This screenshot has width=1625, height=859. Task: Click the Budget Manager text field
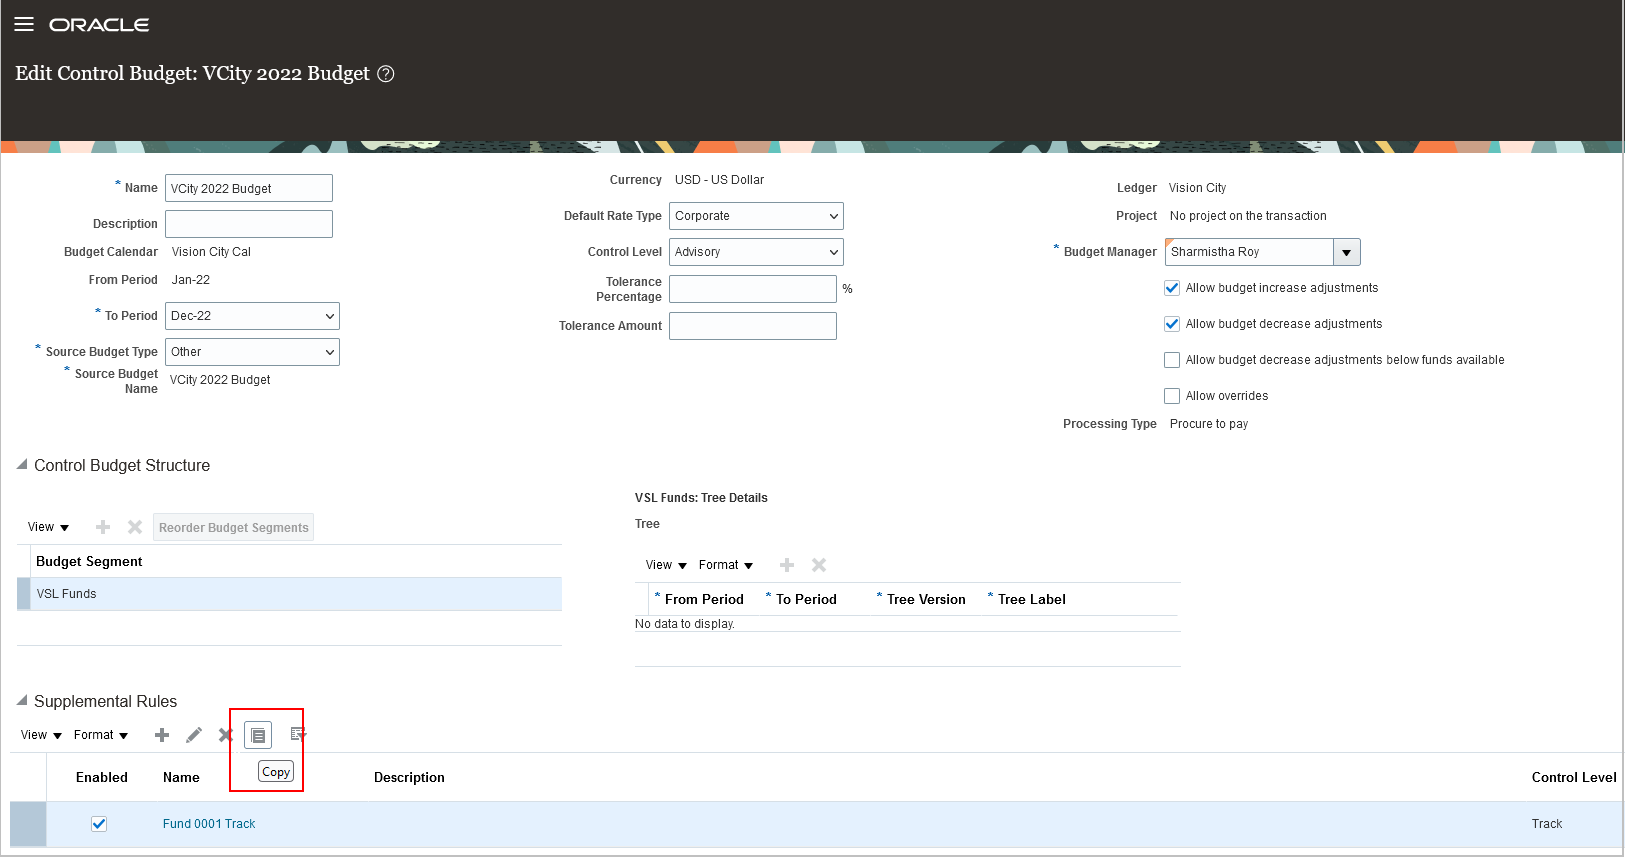coord(1249,252)
